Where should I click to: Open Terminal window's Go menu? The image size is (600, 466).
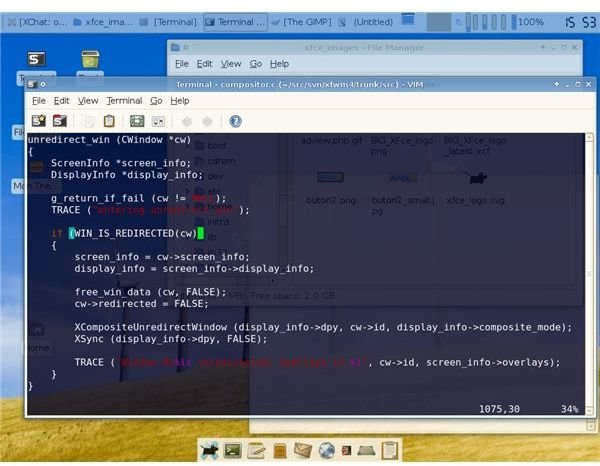point(156,101)
